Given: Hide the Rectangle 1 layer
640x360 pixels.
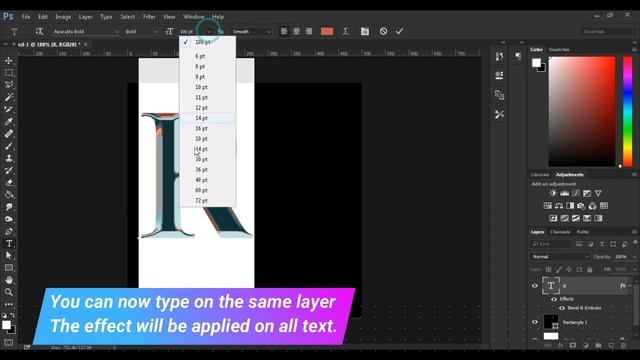Looking at the screenshot, I should coord(535,322).
